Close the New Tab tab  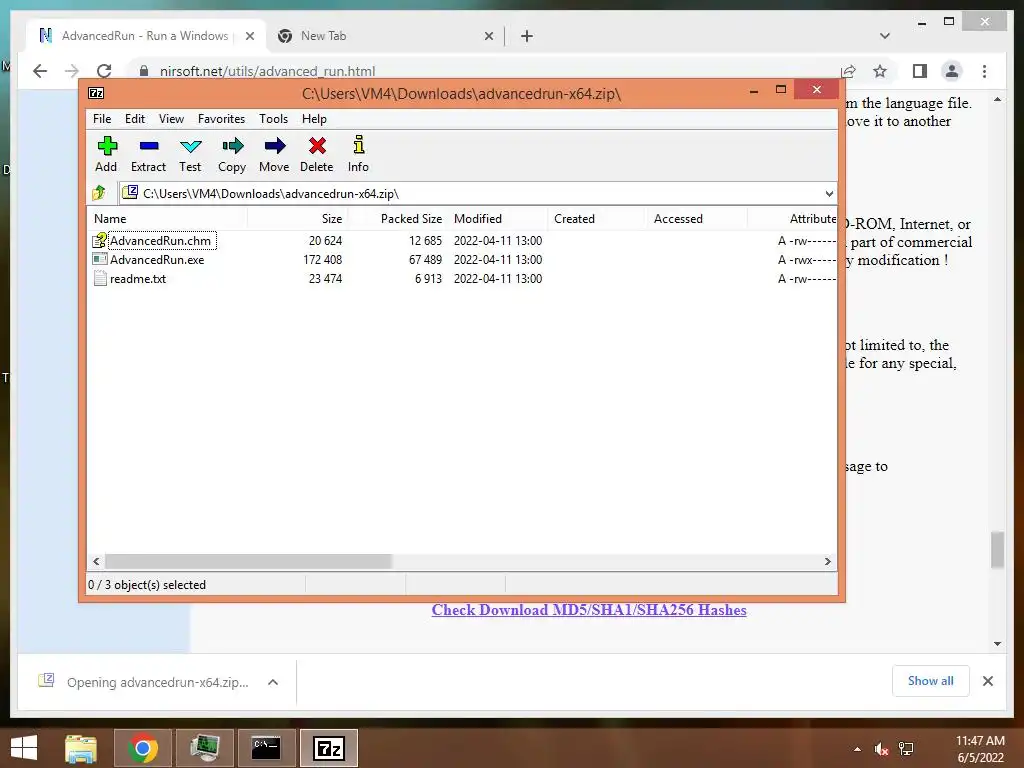[489, 36]
